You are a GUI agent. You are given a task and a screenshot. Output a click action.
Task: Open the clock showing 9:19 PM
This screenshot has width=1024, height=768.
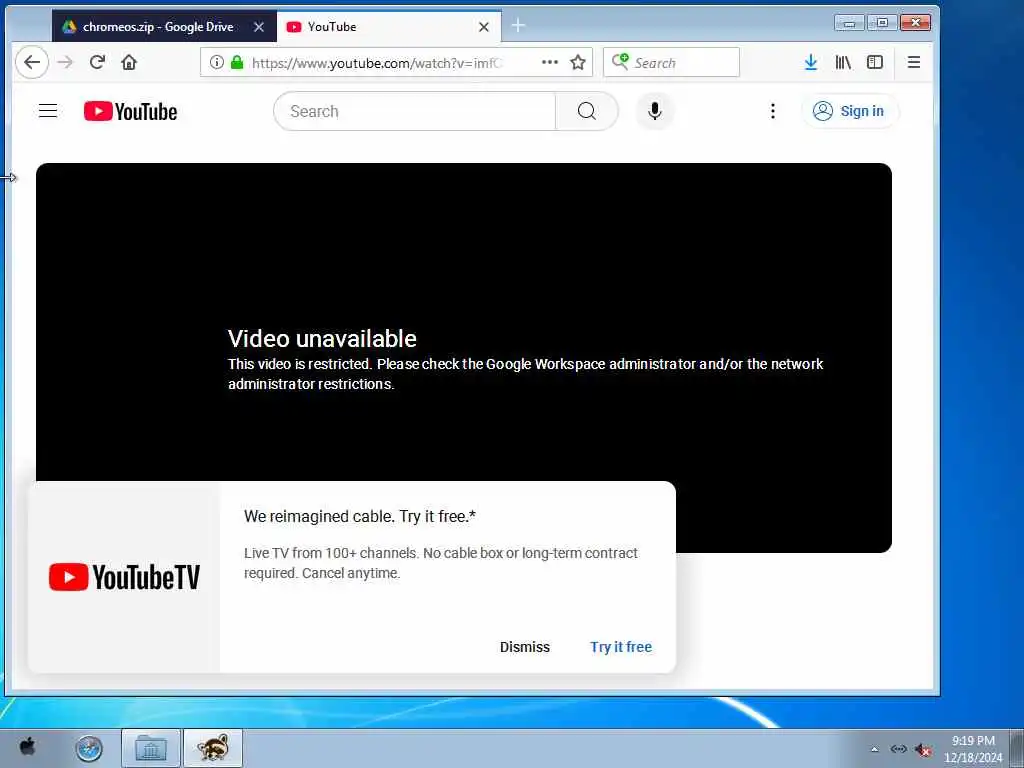coord(973,749)
